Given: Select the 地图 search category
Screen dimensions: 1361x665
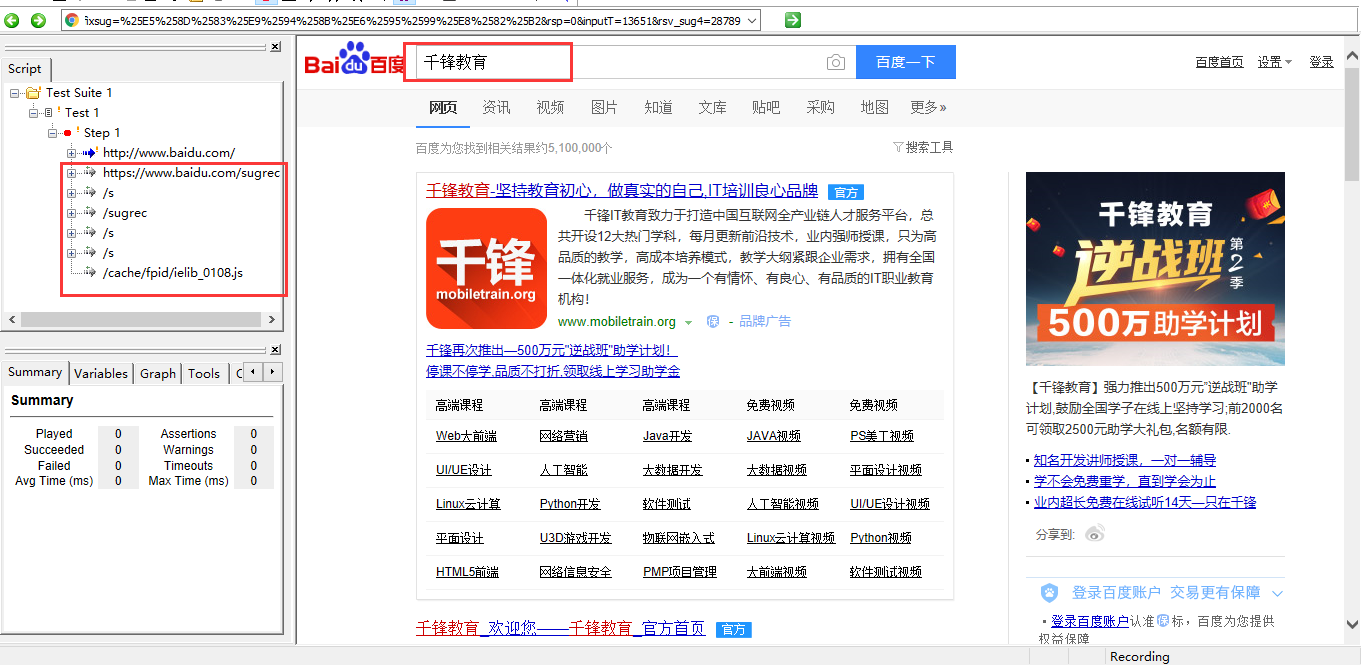Looking at the screenshot, I should pyautogui.click(x=874, y=107).
